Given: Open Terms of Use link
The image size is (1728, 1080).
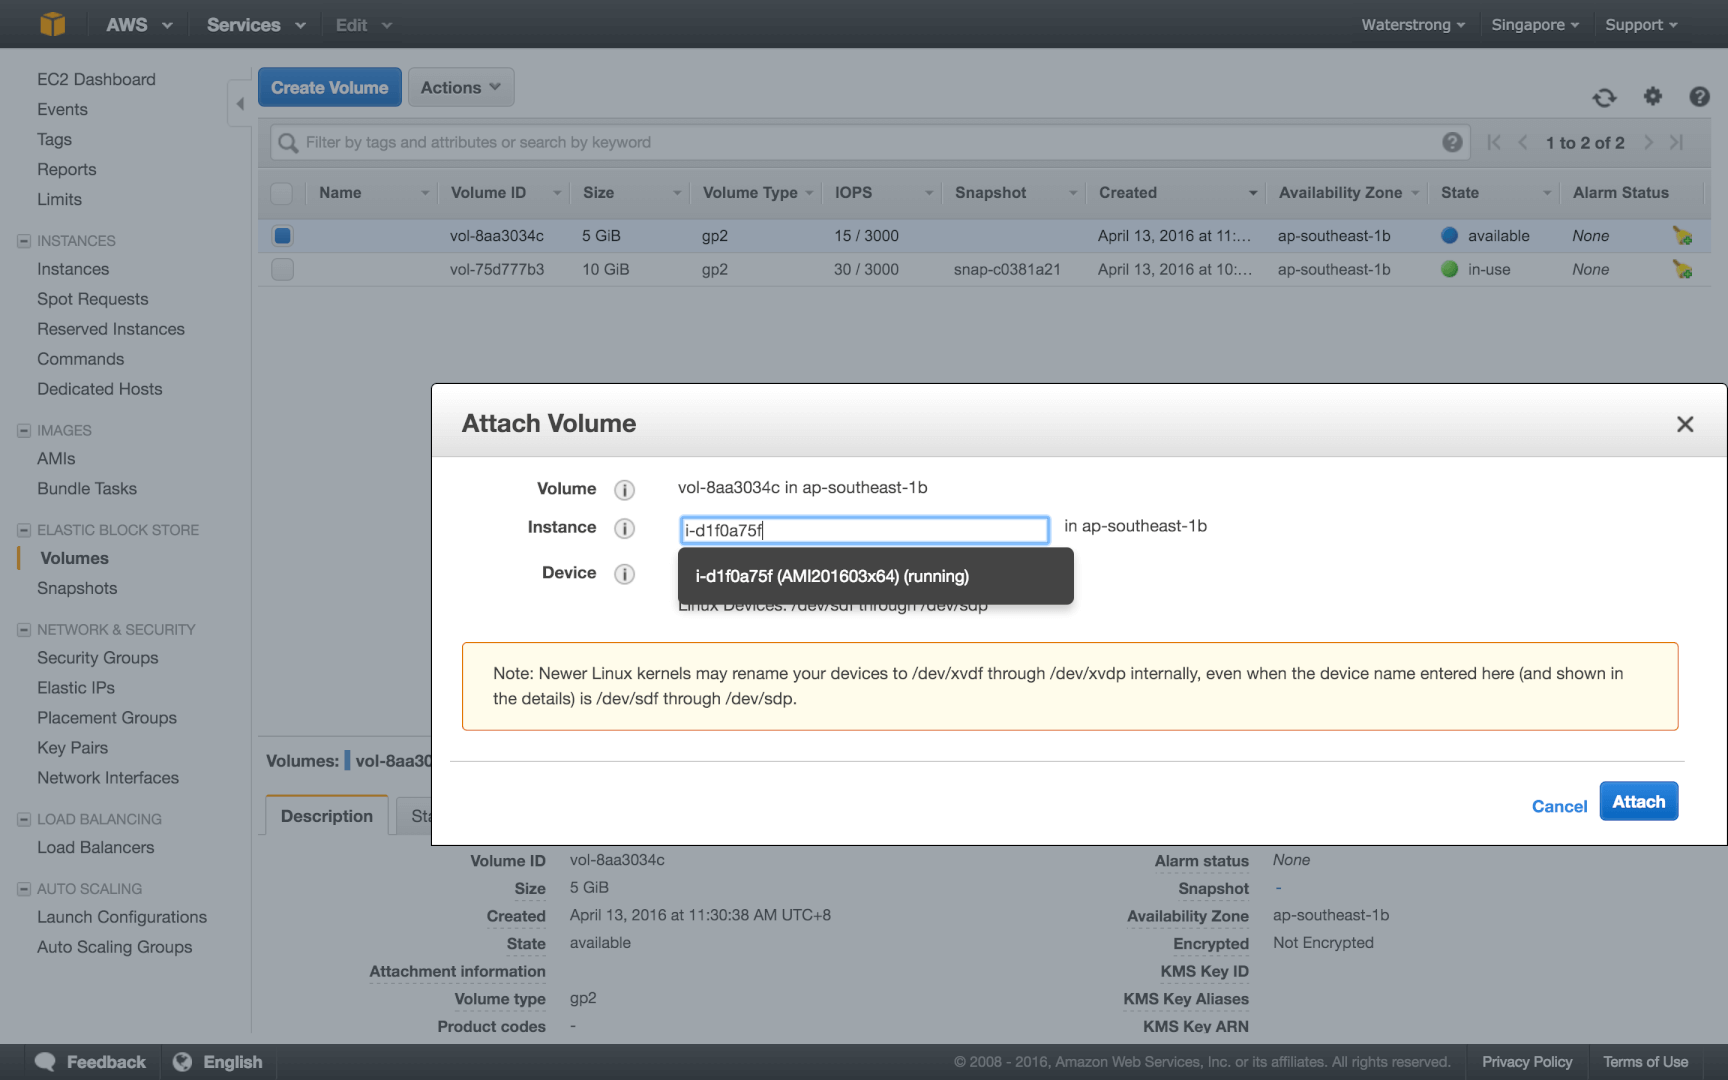Looking at the screenshot, I should tap(1645, 1062).
